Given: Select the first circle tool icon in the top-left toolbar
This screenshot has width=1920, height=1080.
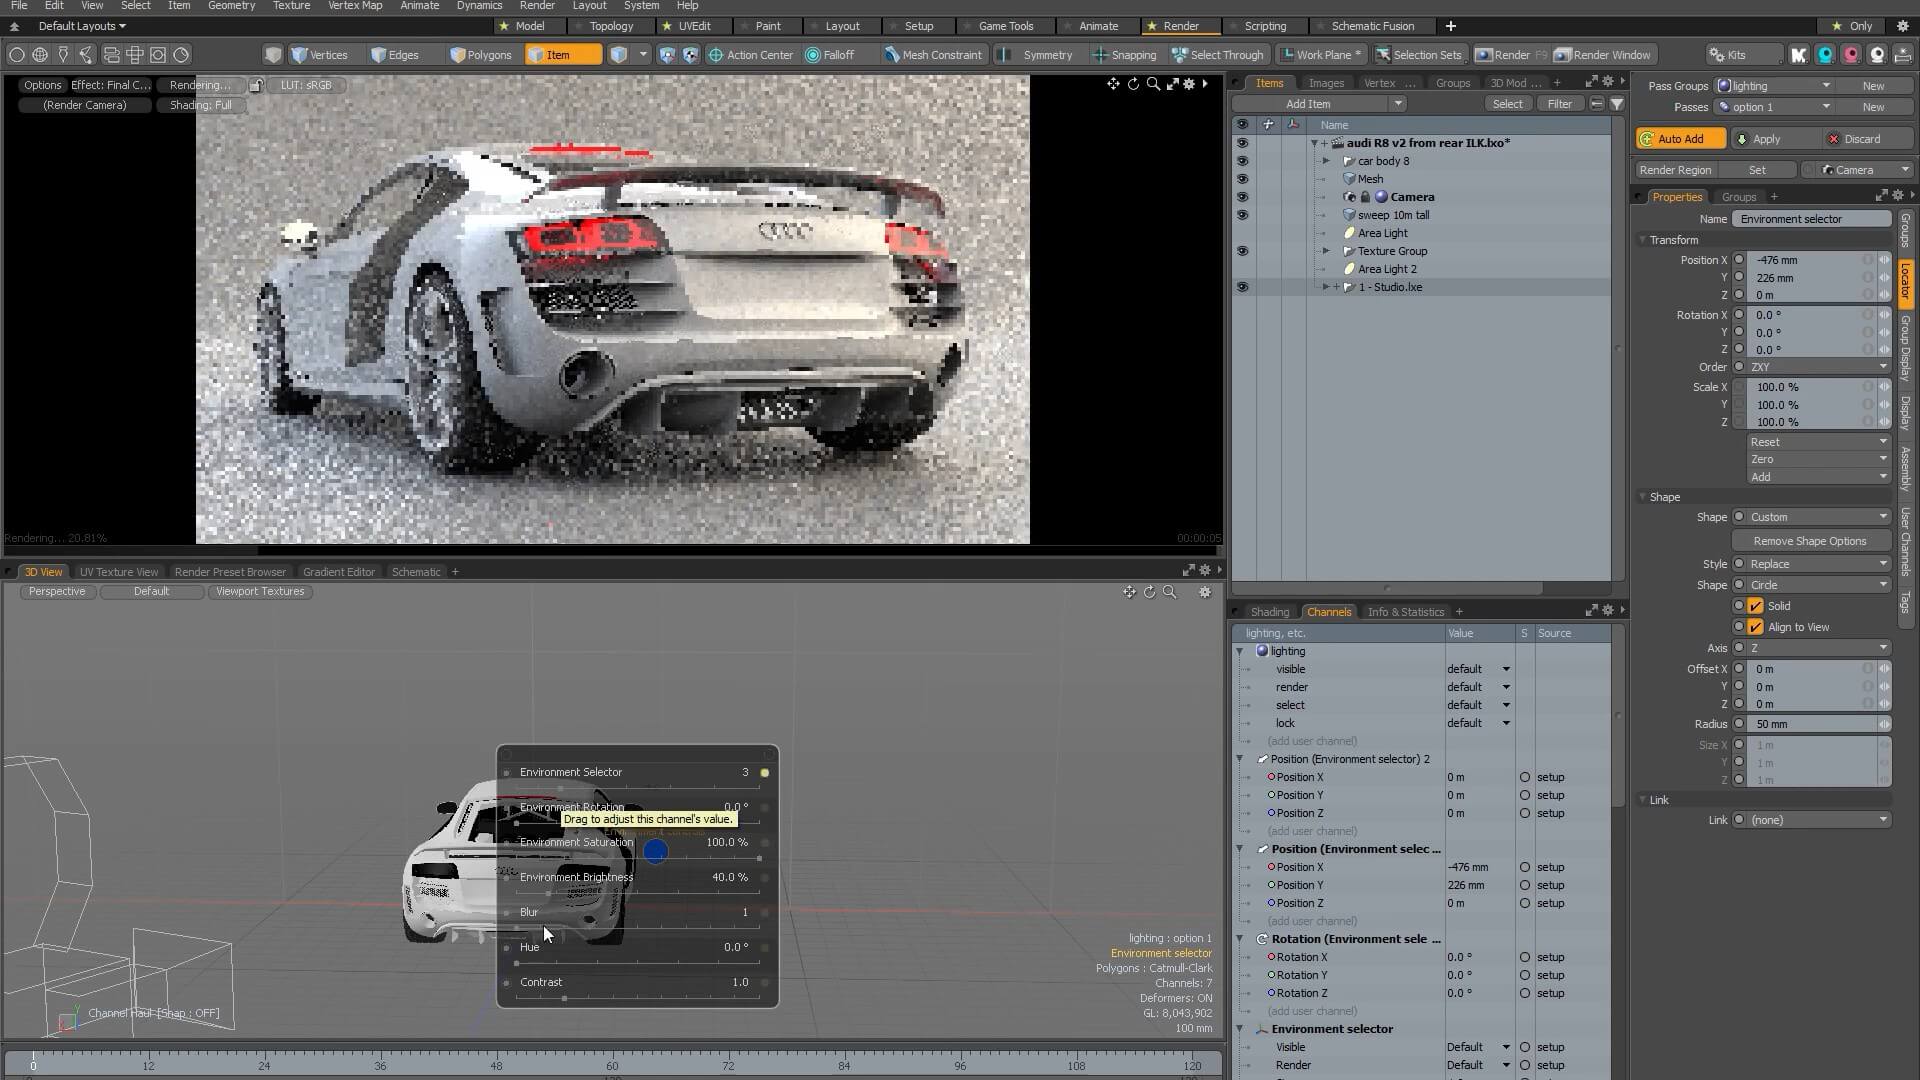Looking at the screenshot, I should (17, 55).
